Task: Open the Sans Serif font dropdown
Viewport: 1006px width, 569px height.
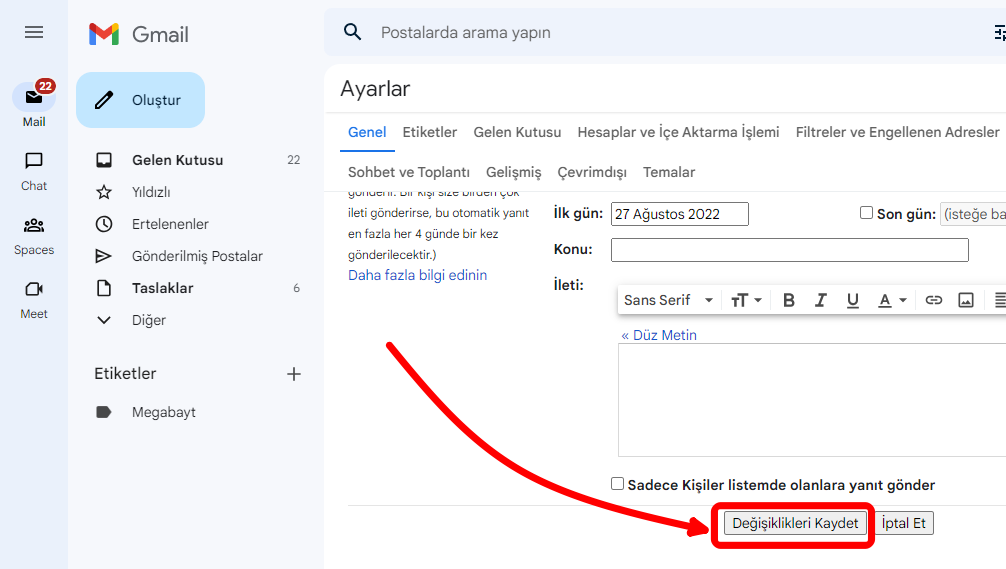Action: pos(668,300)
